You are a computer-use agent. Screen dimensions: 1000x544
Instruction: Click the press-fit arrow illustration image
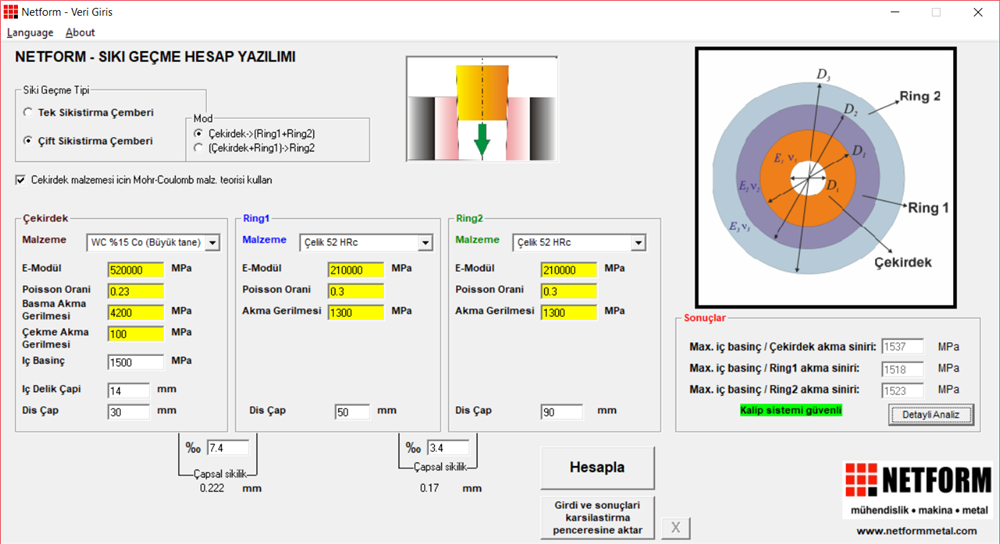click(481, 110)
